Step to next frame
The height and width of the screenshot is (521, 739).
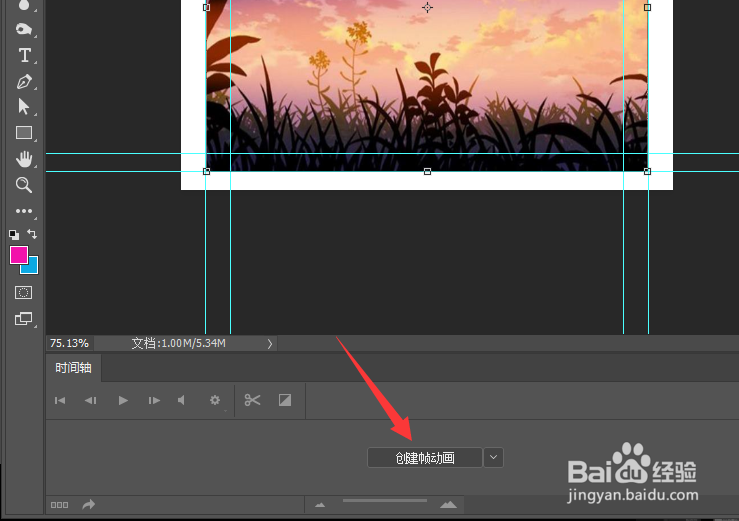click(154, 400)
